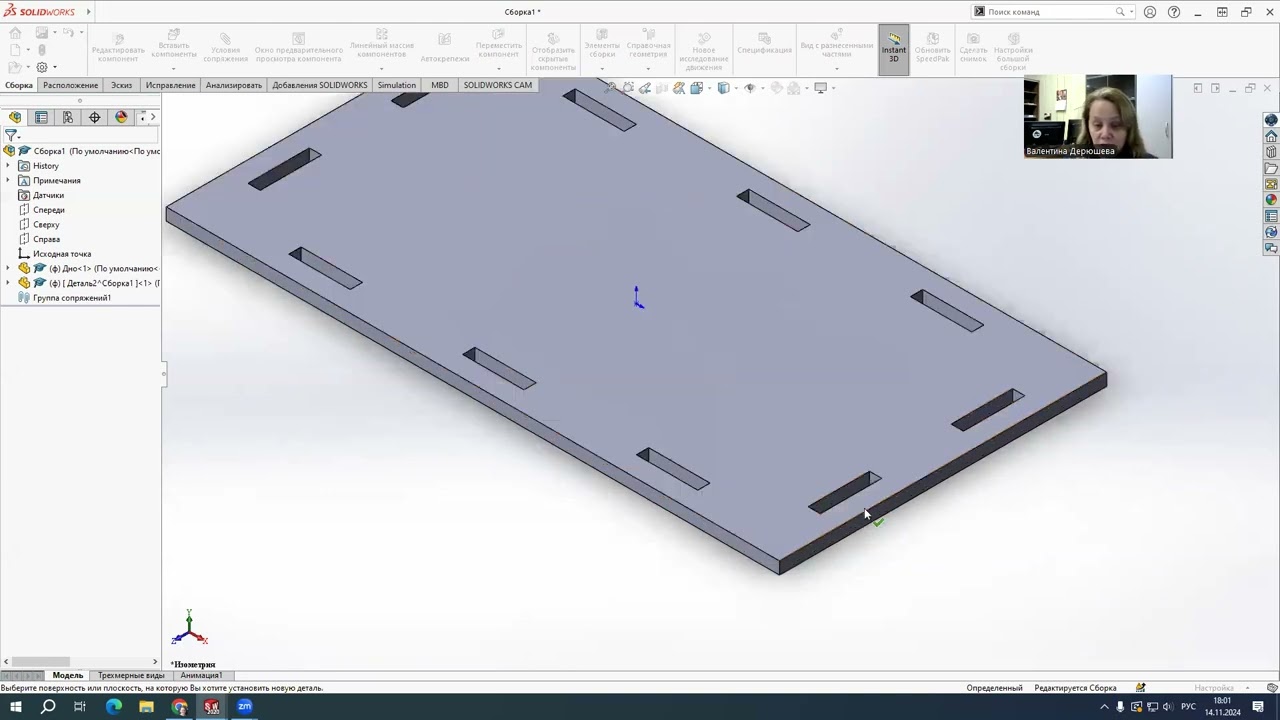Click Options gear icon
The width and height of the screenshot is (1280, 720).
pos(42,67)
